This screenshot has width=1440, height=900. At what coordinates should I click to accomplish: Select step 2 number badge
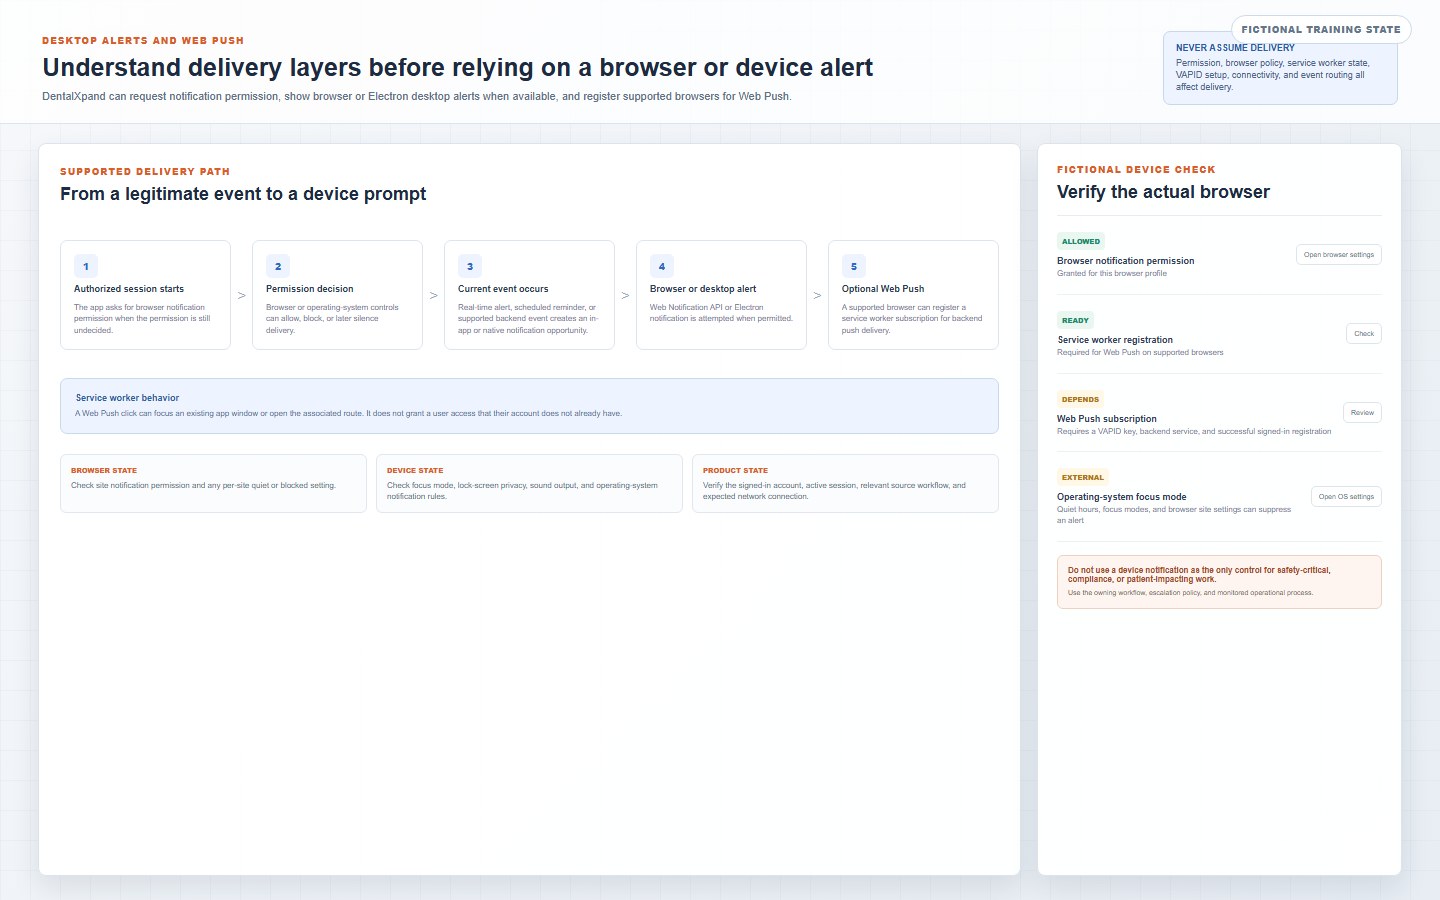278,266
